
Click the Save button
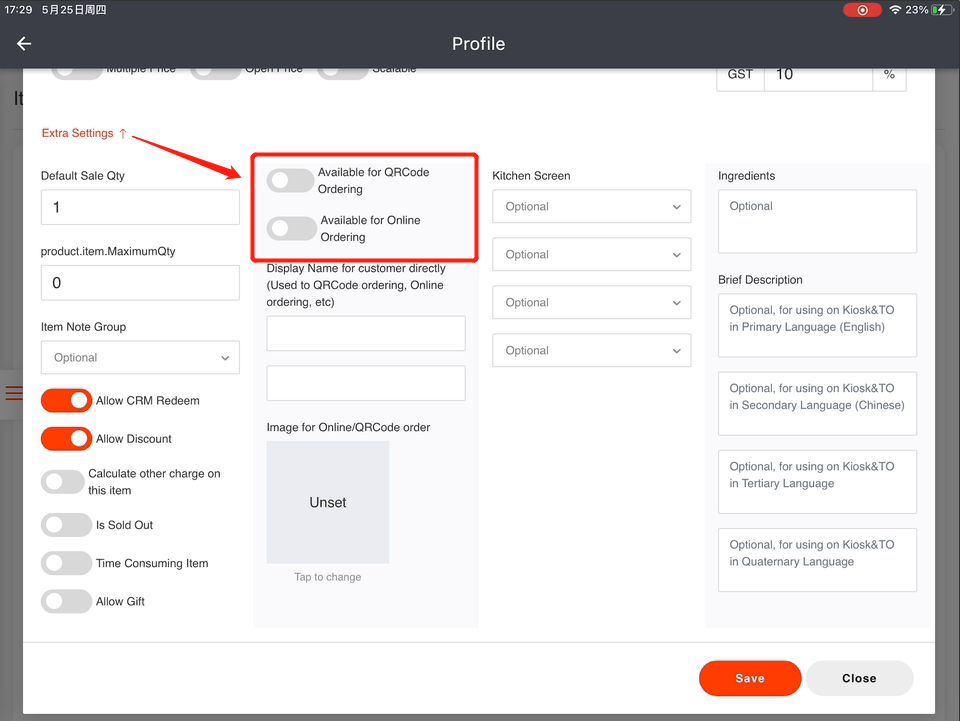tap(750, 678)
